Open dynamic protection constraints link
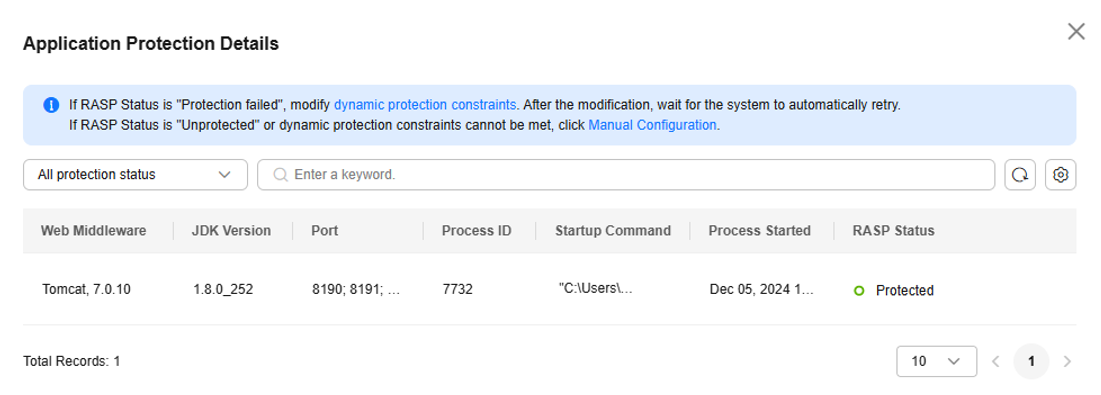1101x395 pixels. (x=425, y=105)
